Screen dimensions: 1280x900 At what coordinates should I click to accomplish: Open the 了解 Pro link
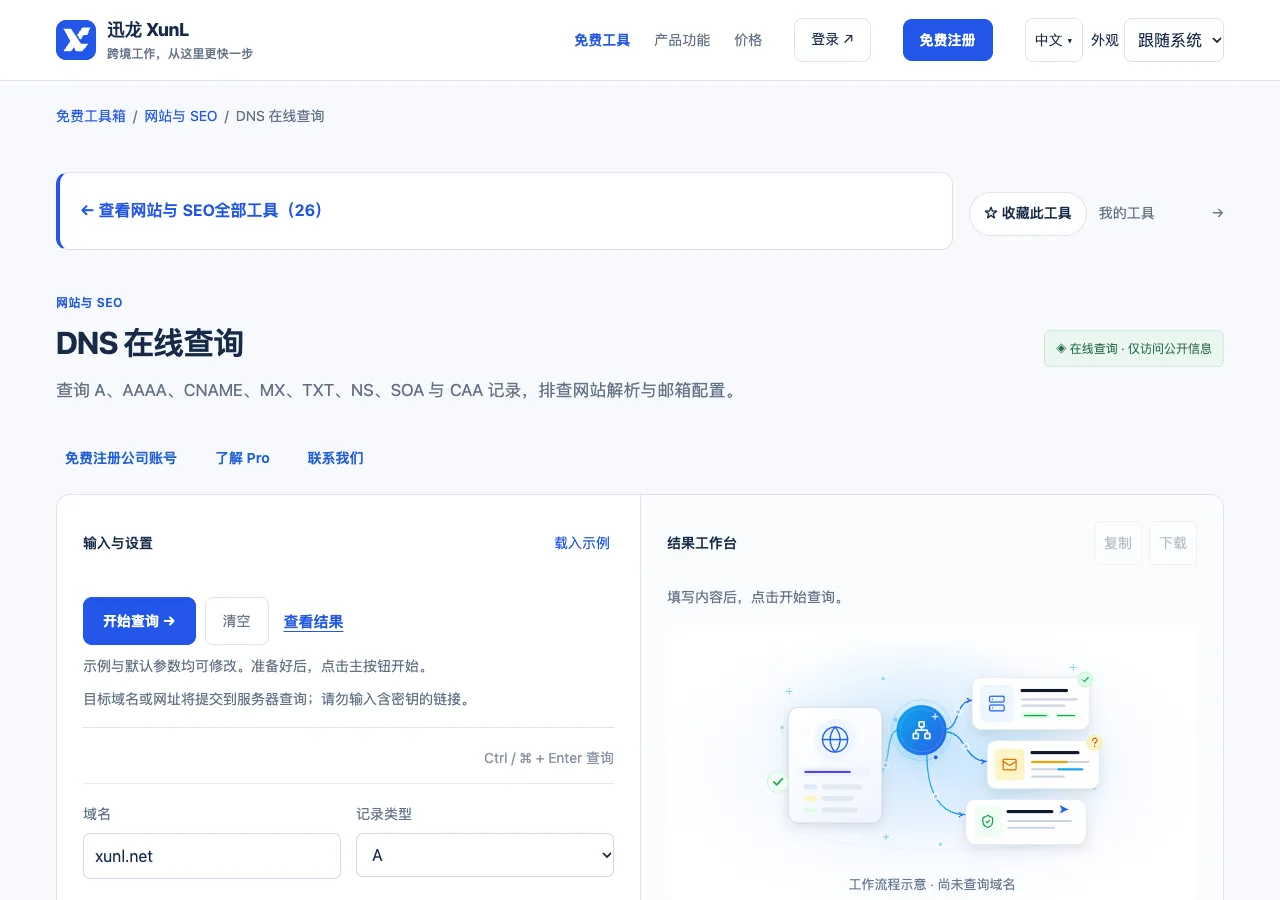click(243, 458)
